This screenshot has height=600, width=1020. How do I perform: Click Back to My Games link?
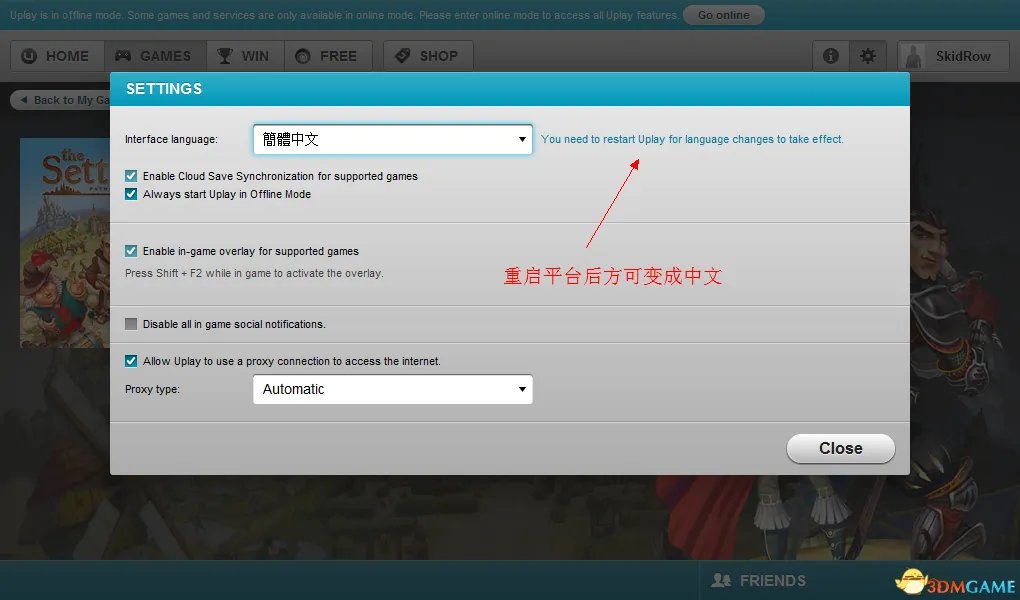pyautogui.click(x=60, y=100)
